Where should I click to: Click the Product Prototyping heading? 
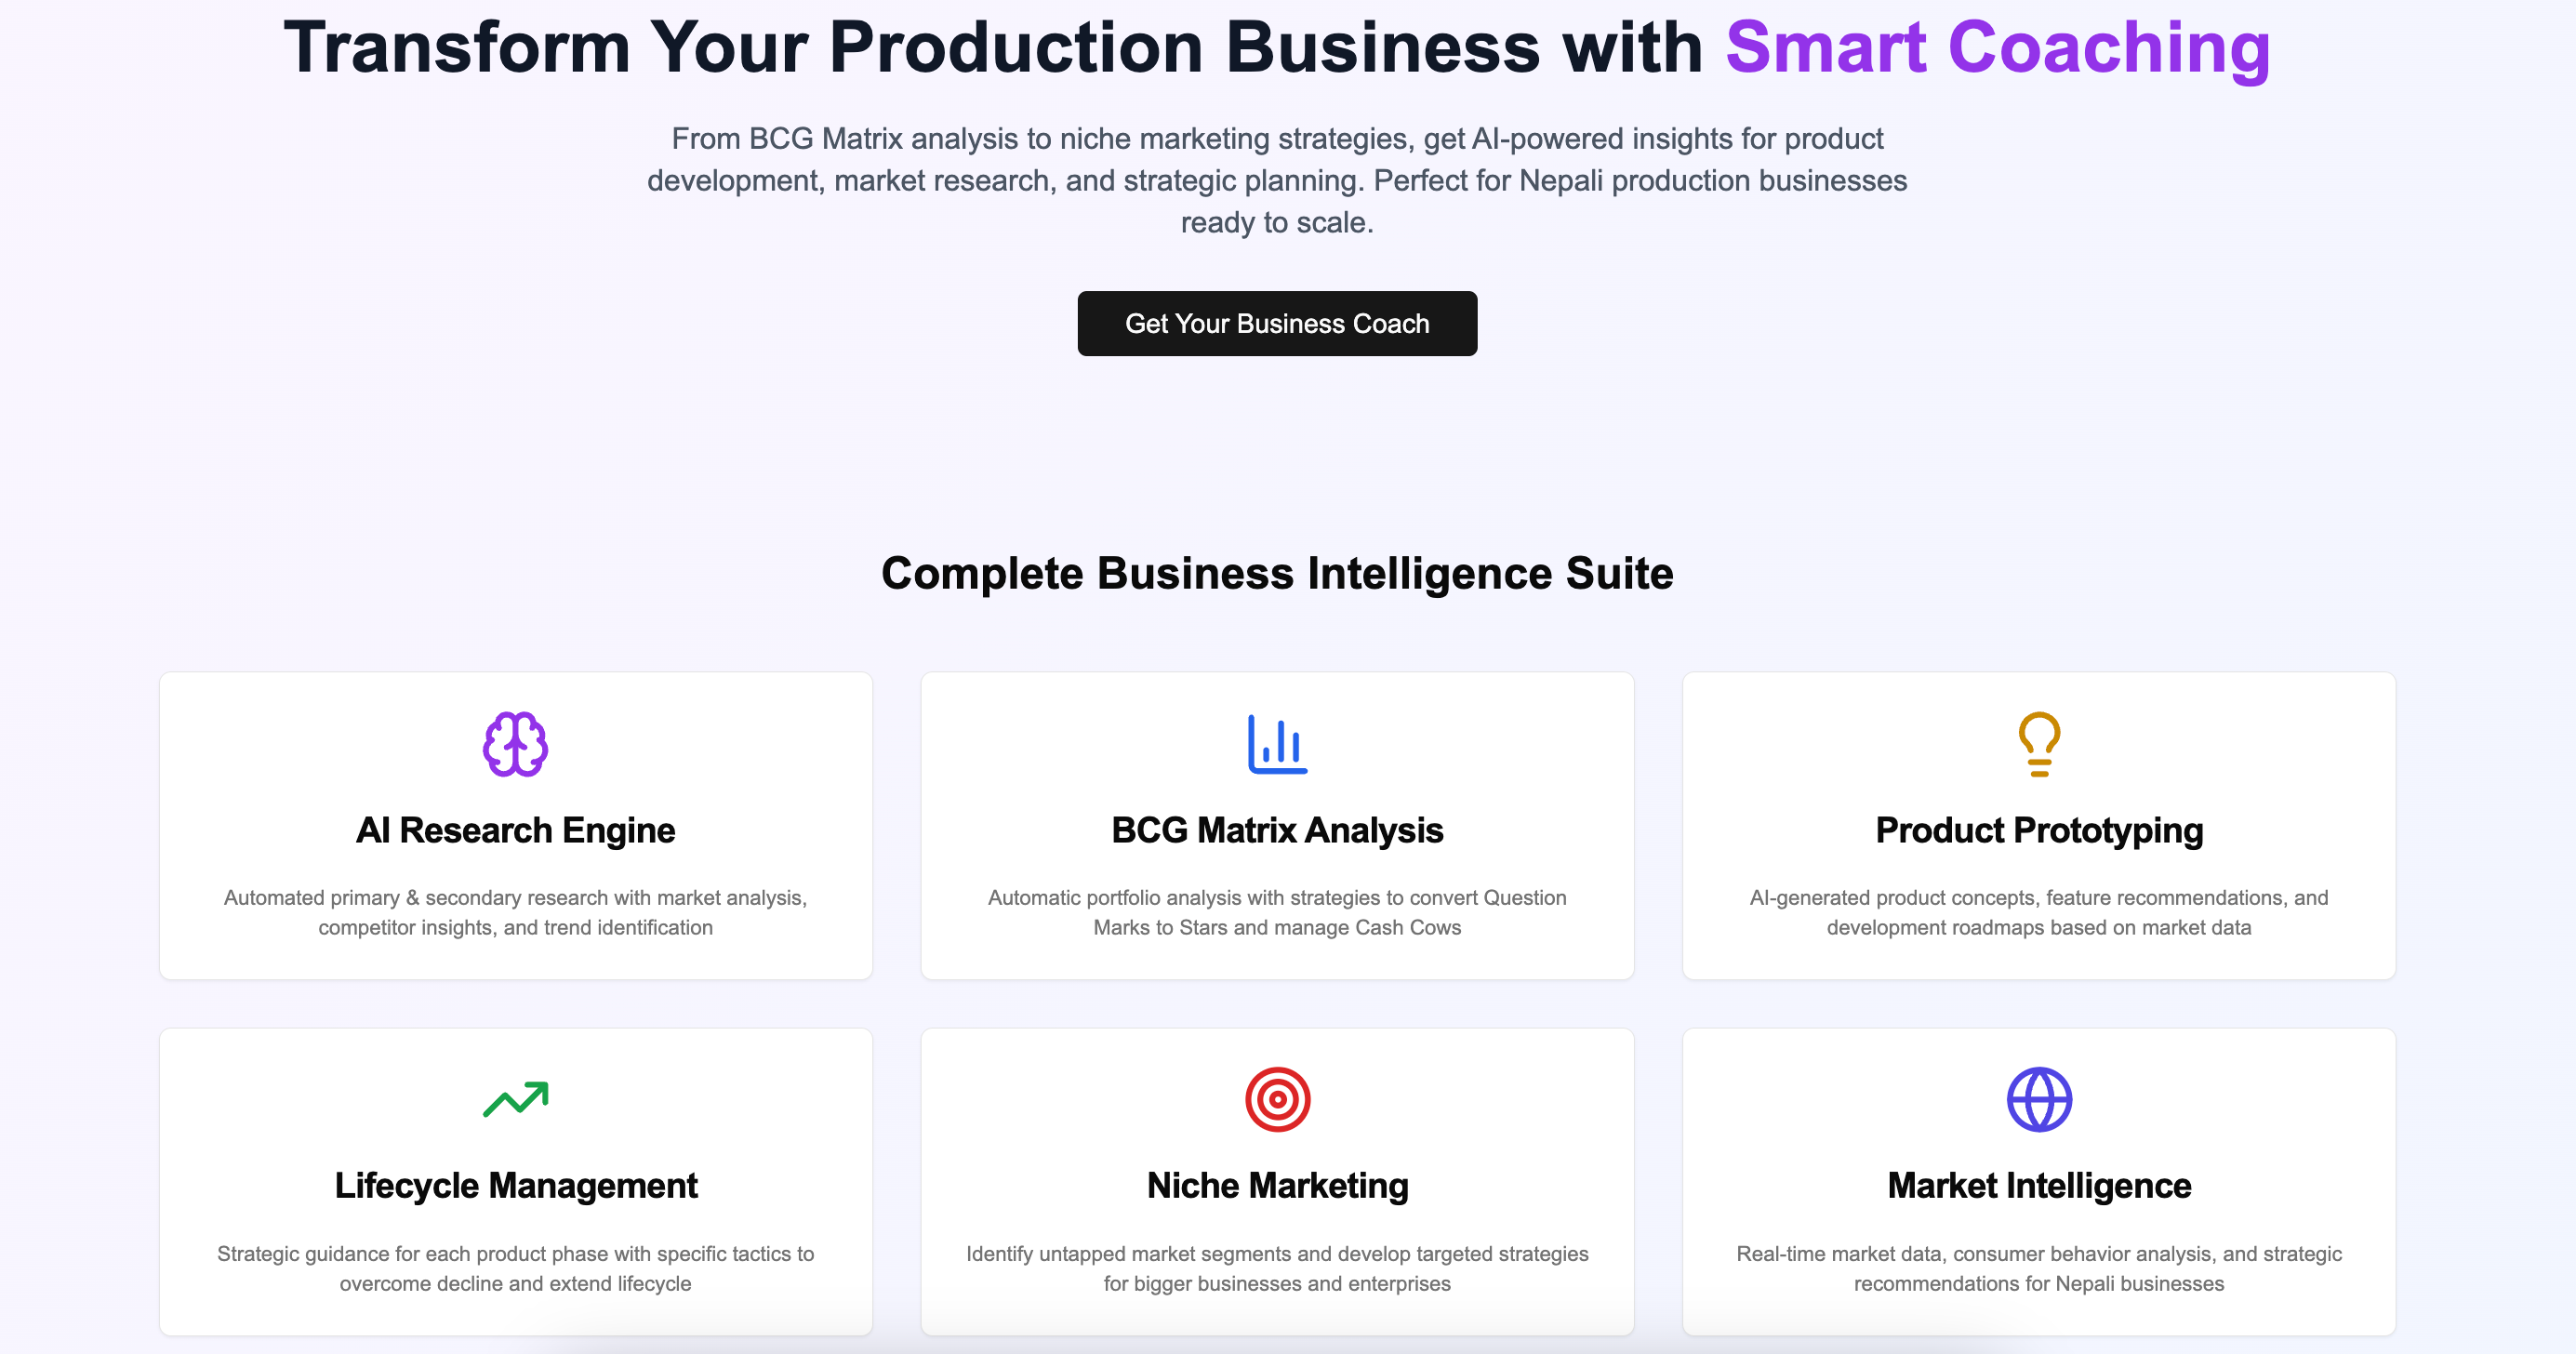click(x=2039, y=830)
